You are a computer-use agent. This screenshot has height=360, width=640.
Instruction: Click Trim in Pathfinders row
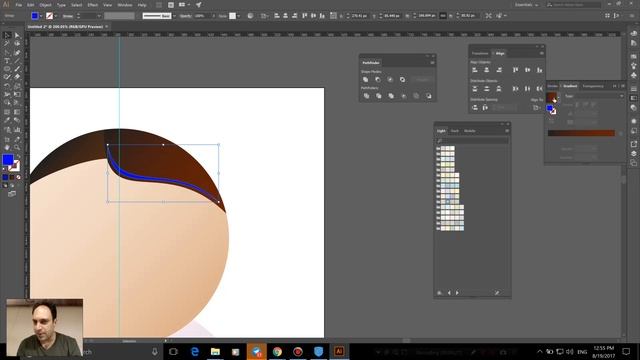click(x=379, y=96)
